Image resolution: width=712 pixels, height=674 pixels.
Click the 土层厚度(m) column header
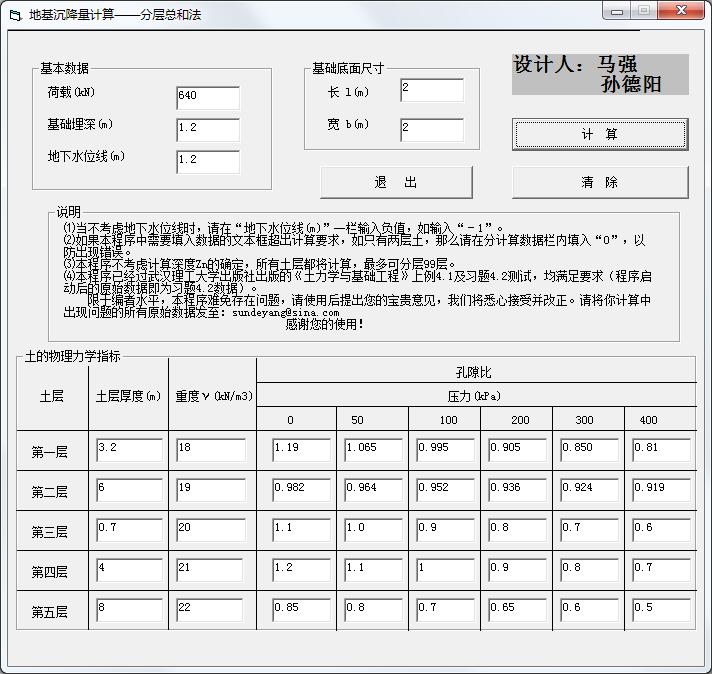tap(128, 396)
